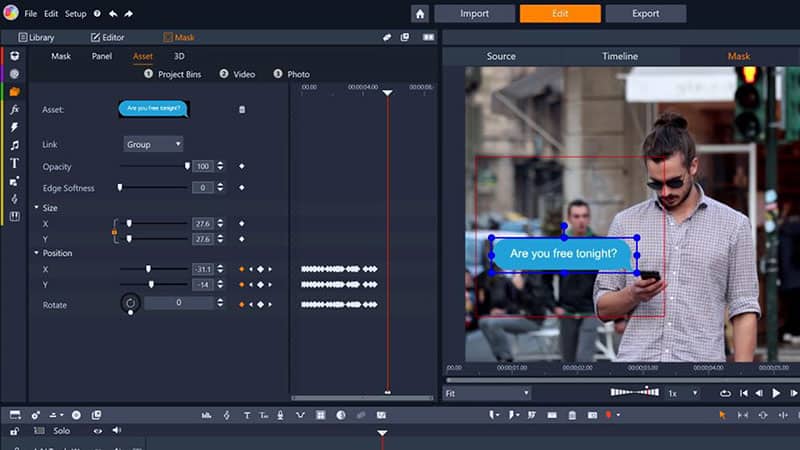
Task: Toggle the Size X/Y aspect lock
Action: 114,232
